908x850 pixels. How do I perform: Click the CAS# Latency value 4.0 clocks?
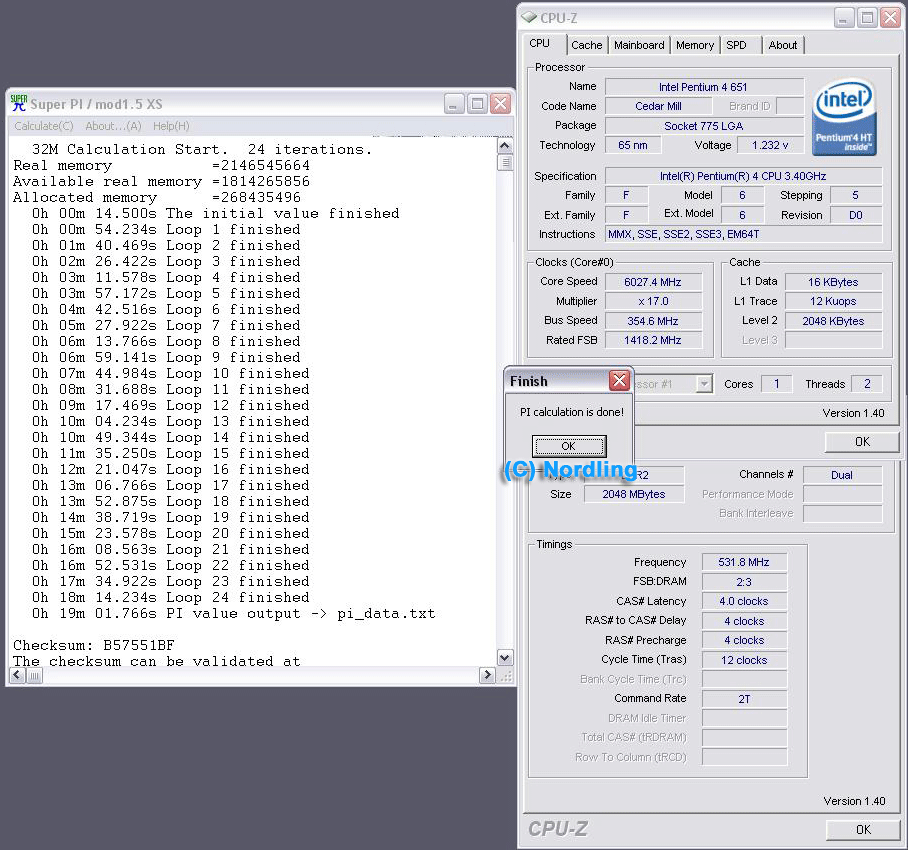pos(744,601)
